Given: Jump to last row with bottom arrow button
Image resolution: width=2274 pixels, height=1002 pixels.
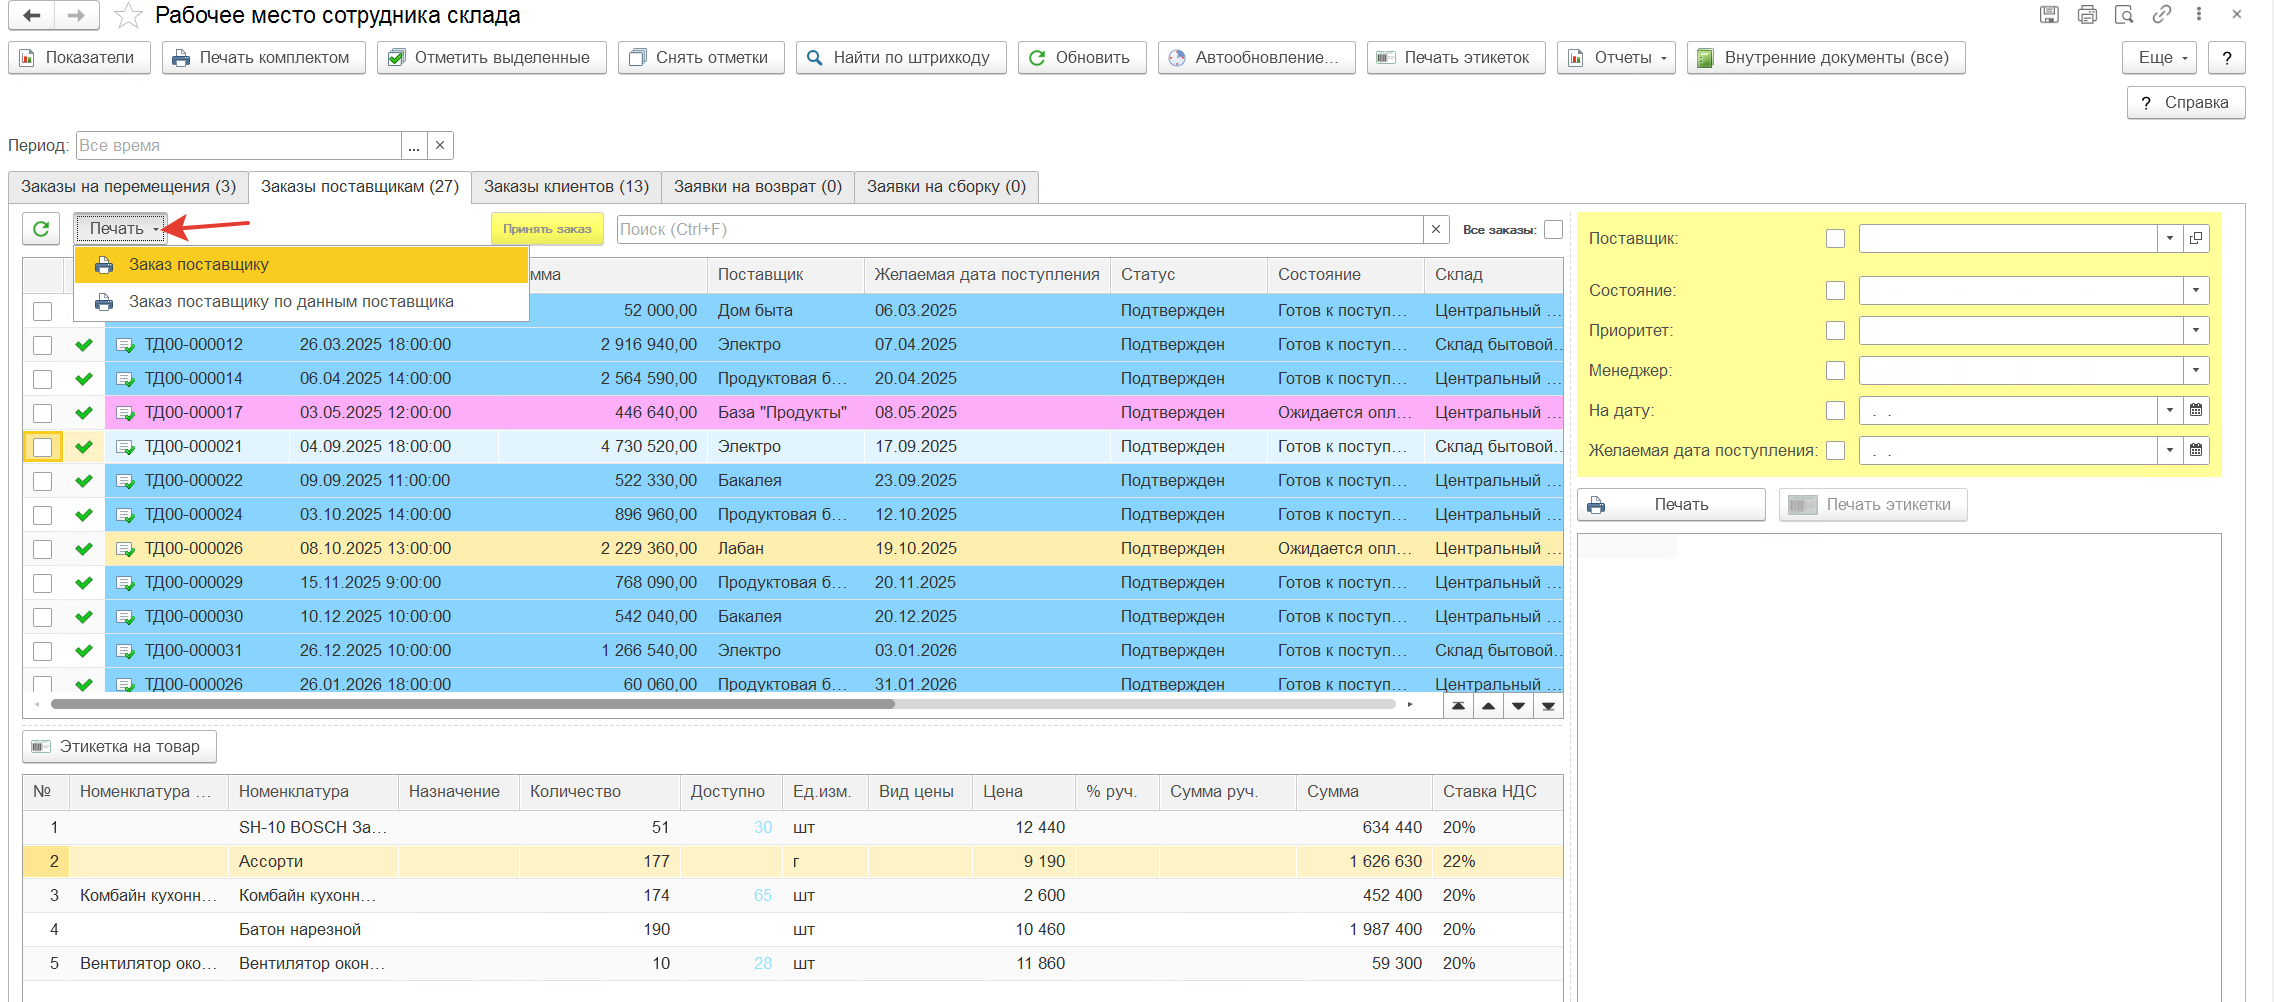Looking at the screenshot, I should 1548,706.
